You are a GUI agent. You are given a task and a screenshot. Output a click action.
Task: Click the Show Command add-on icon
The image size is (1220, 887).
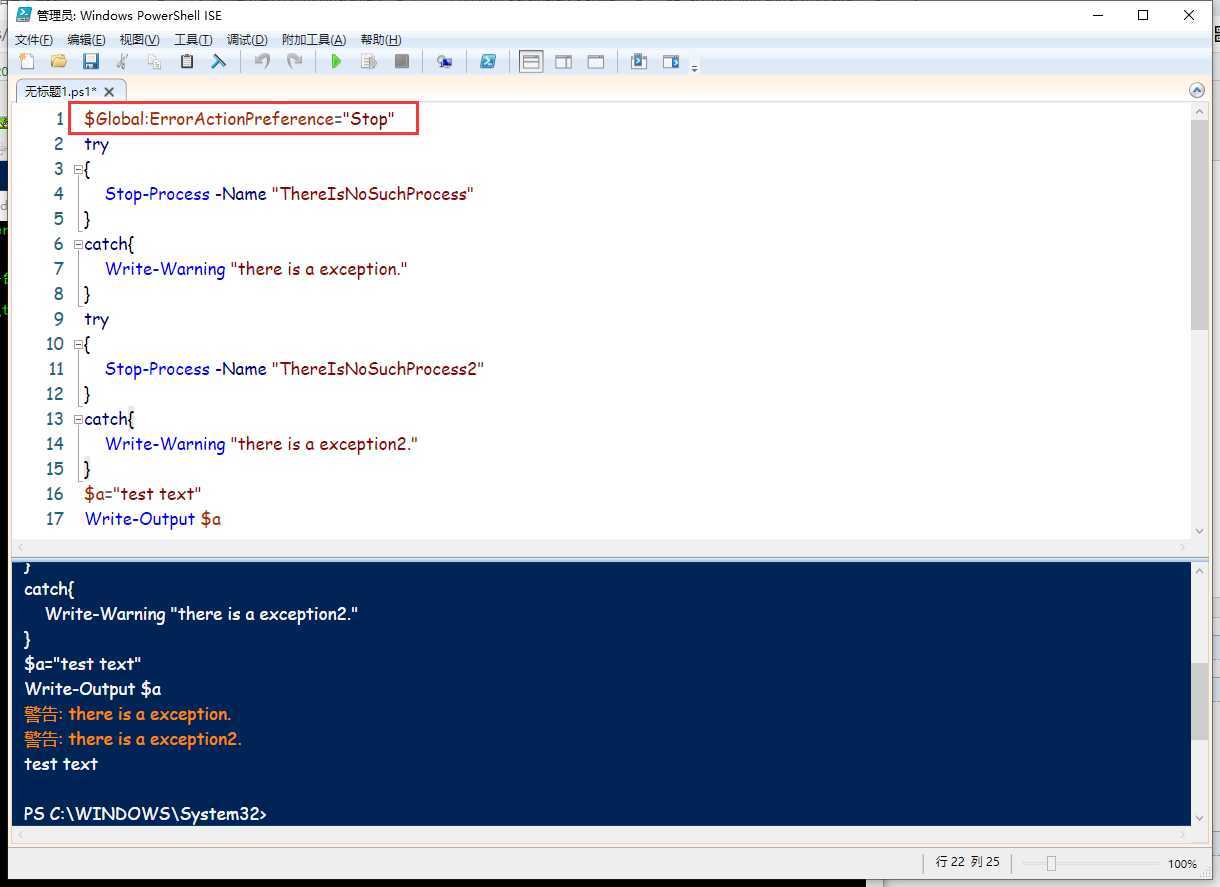click(x=671, y=62)
